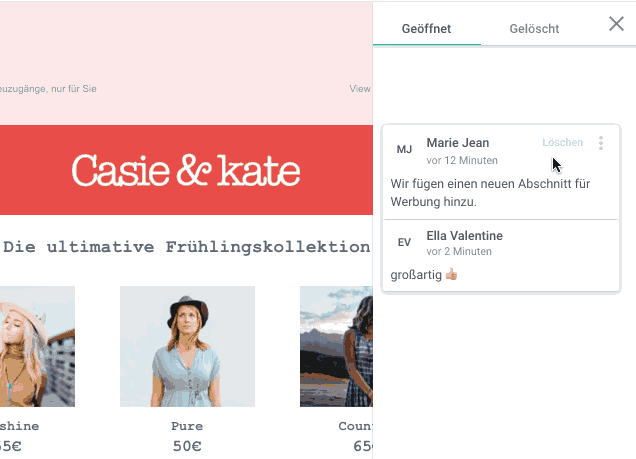Select the Pure product name label
This screenshot has height=459, width=636.
click(x=187, y=426)
